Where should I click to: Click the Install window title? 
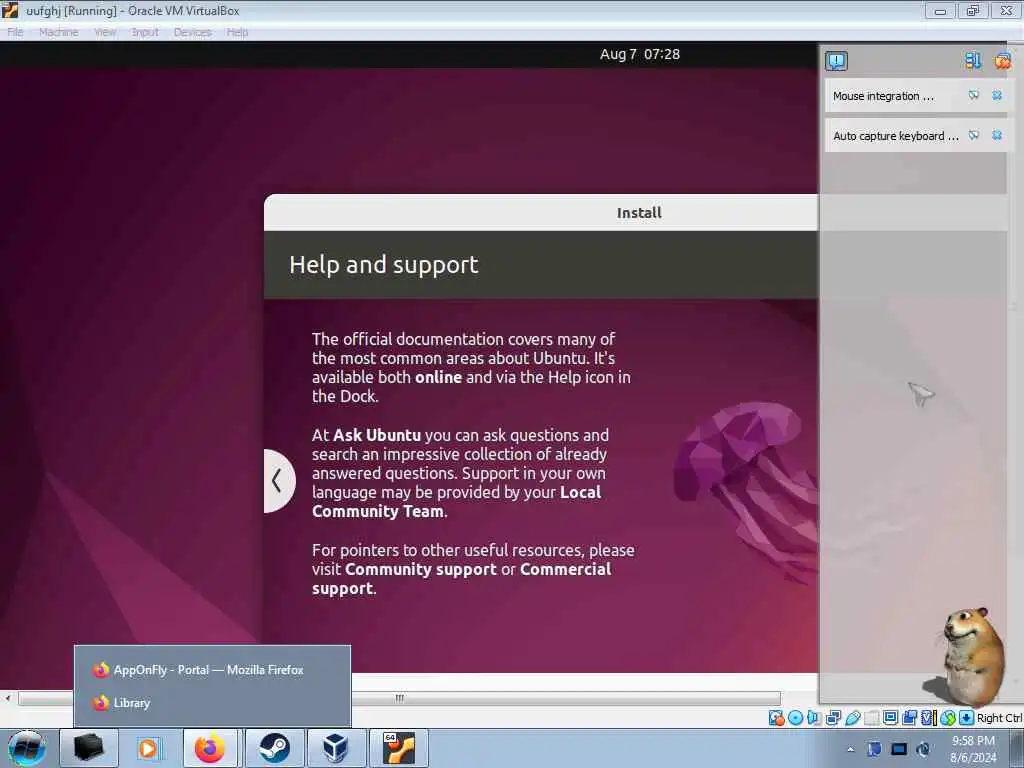tap(639, 213)
